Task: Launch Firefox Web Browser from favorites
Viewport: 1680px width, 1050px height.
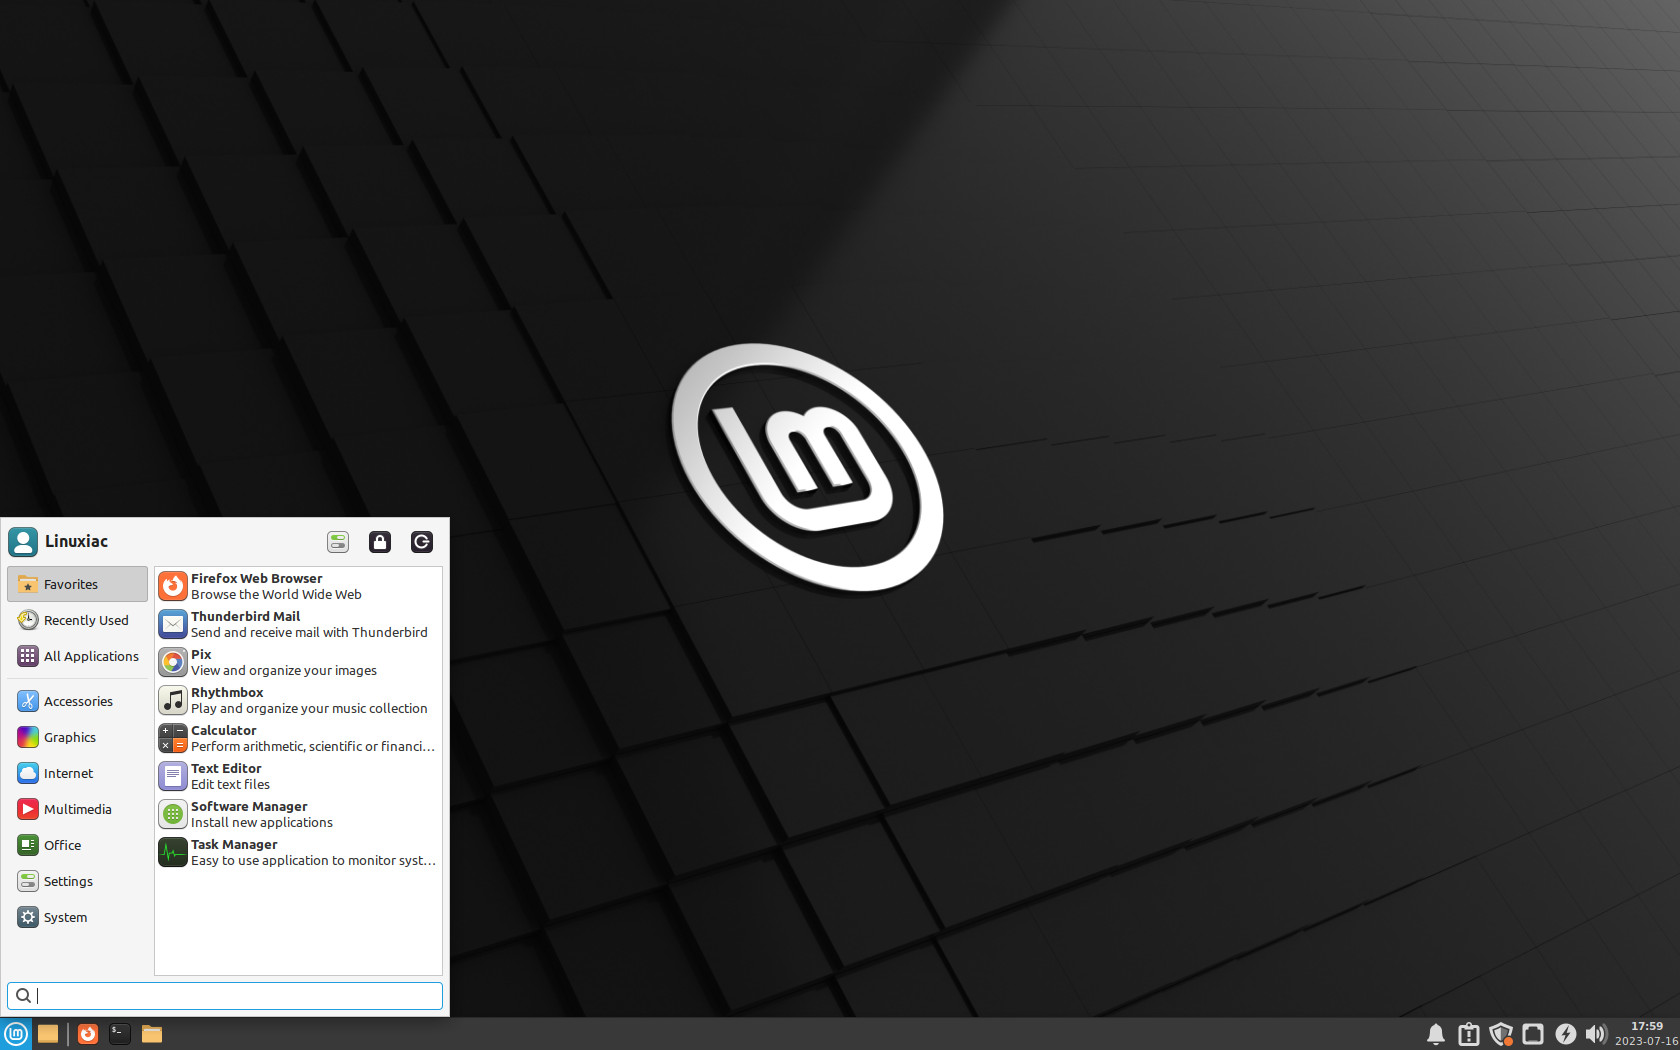Action: (x=298, y=586)
